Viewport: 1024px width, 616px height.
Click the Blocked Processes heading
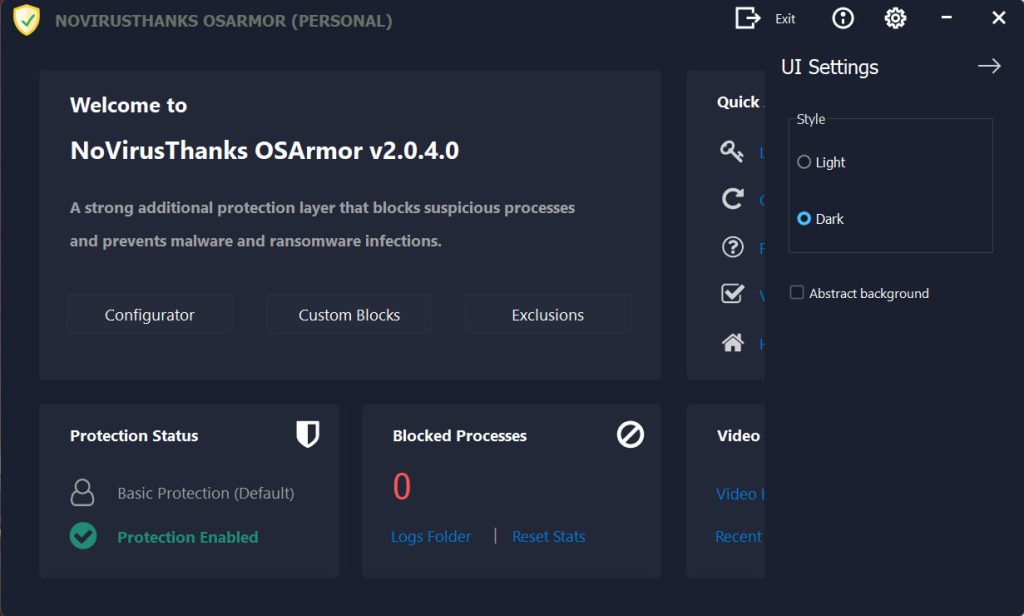pos(459,436)
